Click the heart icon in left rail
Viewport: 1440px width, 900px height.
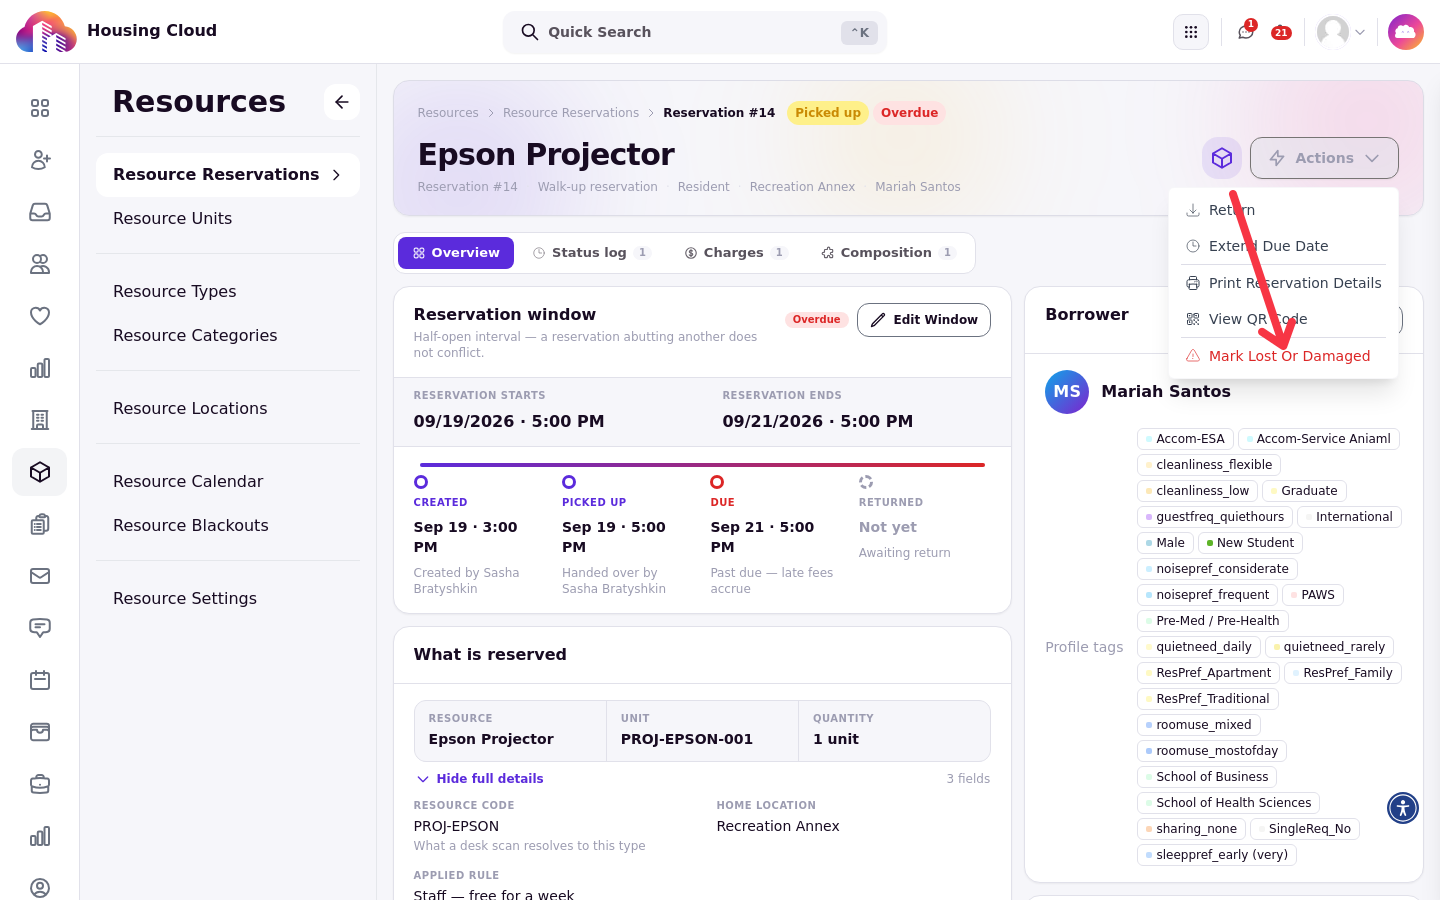[40, 316]
